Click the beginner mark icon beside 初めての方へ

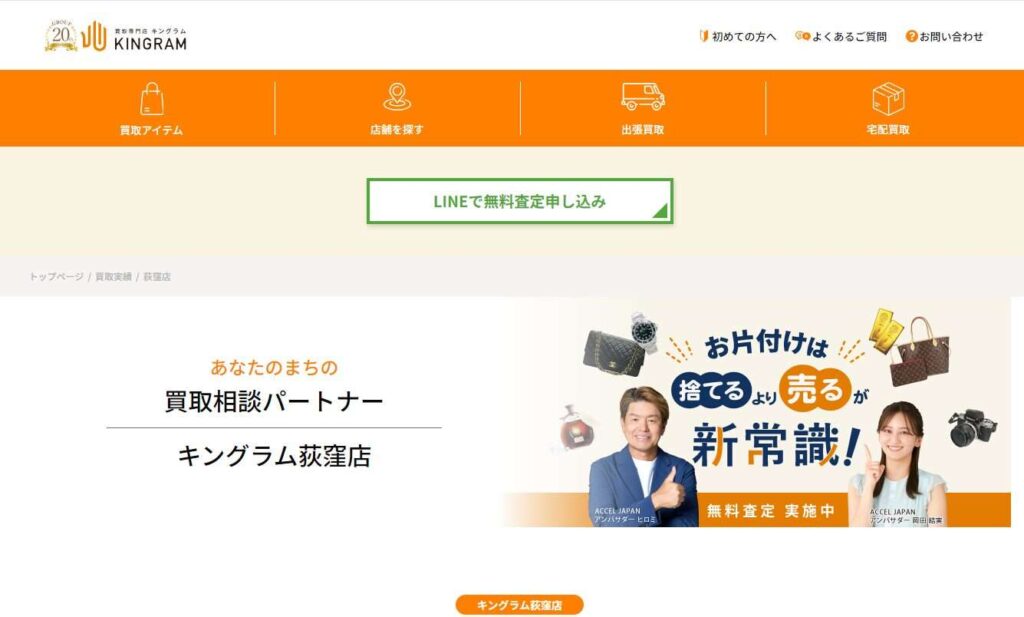tap(704, 36)
